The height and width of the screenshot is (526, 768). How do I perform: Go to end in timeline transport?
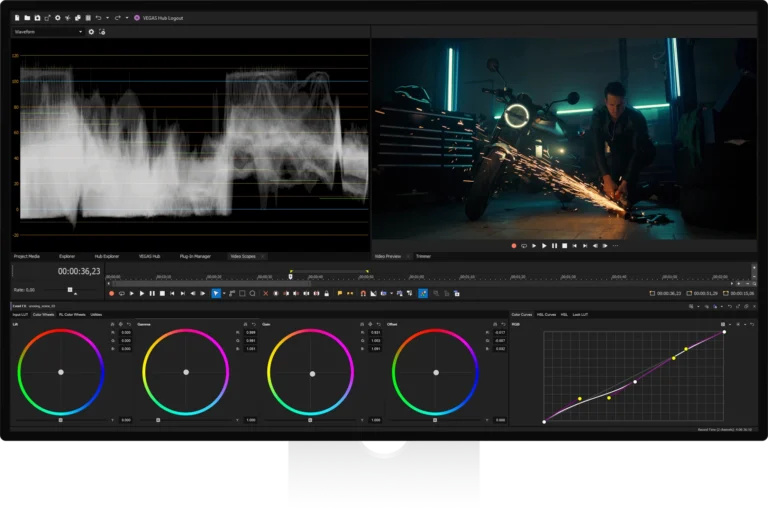[x=183, y=293]
